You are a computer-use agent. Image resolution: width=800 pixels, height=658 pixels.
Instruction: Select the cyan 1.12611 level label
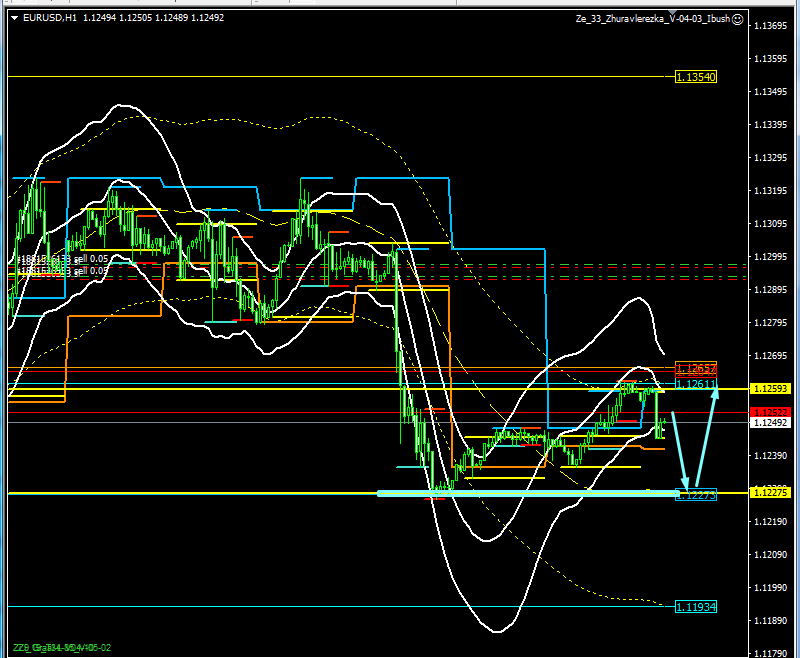tap(696, 384)
